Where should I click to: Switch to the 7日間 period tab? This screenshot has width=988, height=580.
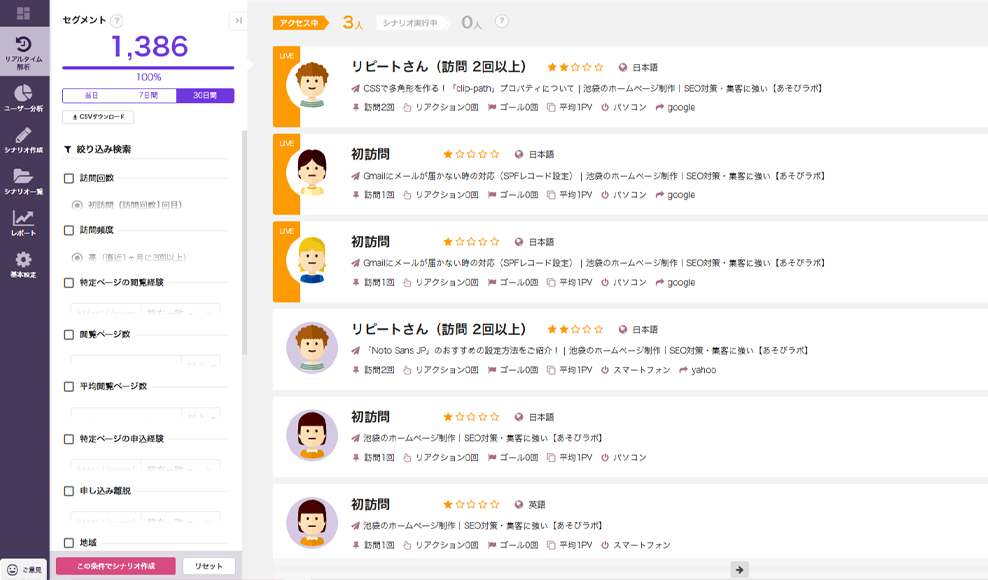[148, 96]
